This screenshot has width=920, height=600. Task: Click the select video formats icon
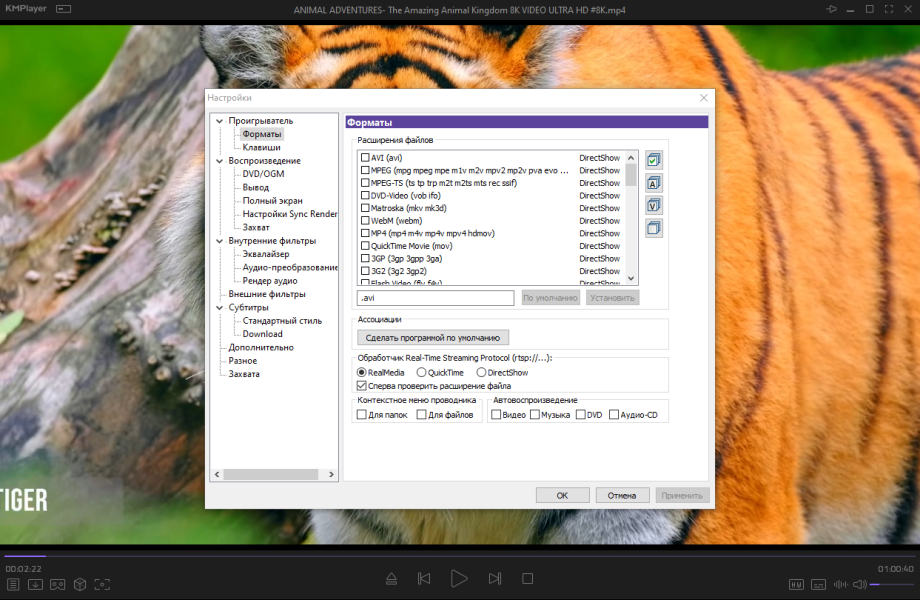[x=654, y=205]
